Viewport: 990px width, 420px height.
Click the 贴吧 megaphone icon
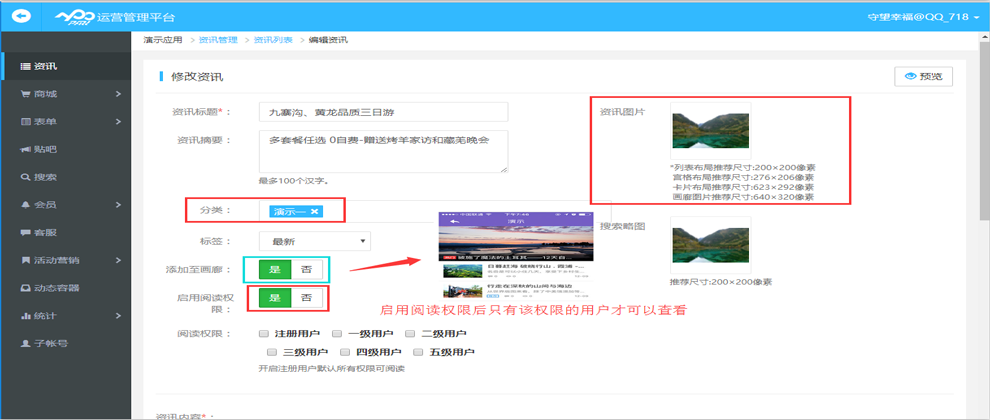coord(25,150)
